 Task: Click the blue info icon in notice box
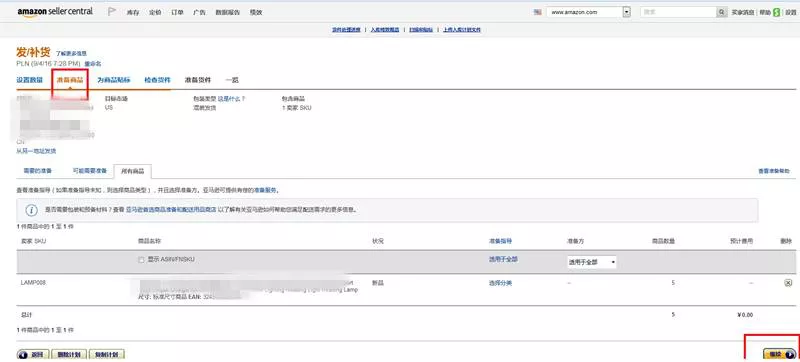(x=32, y=210)
